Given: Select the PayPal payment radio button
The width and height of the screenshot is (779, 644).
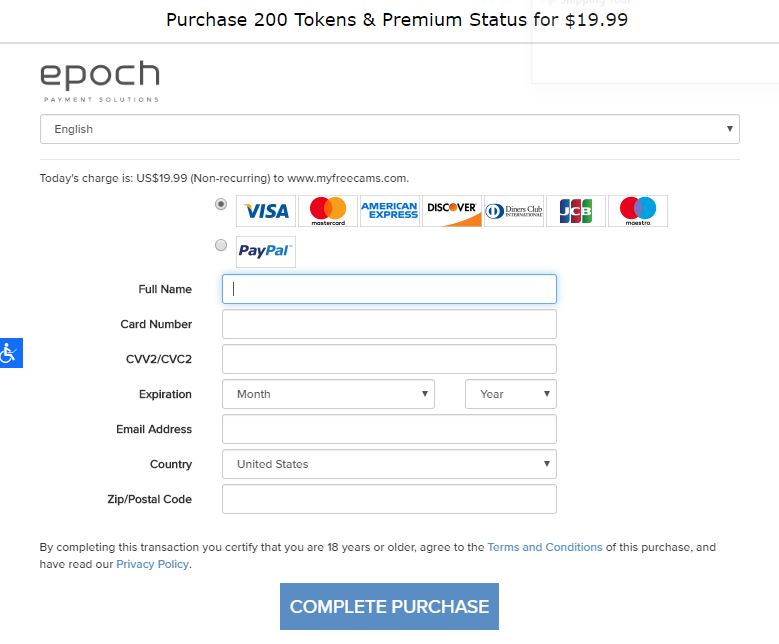Looking at the screenshot, I should (x=221, y=245).
